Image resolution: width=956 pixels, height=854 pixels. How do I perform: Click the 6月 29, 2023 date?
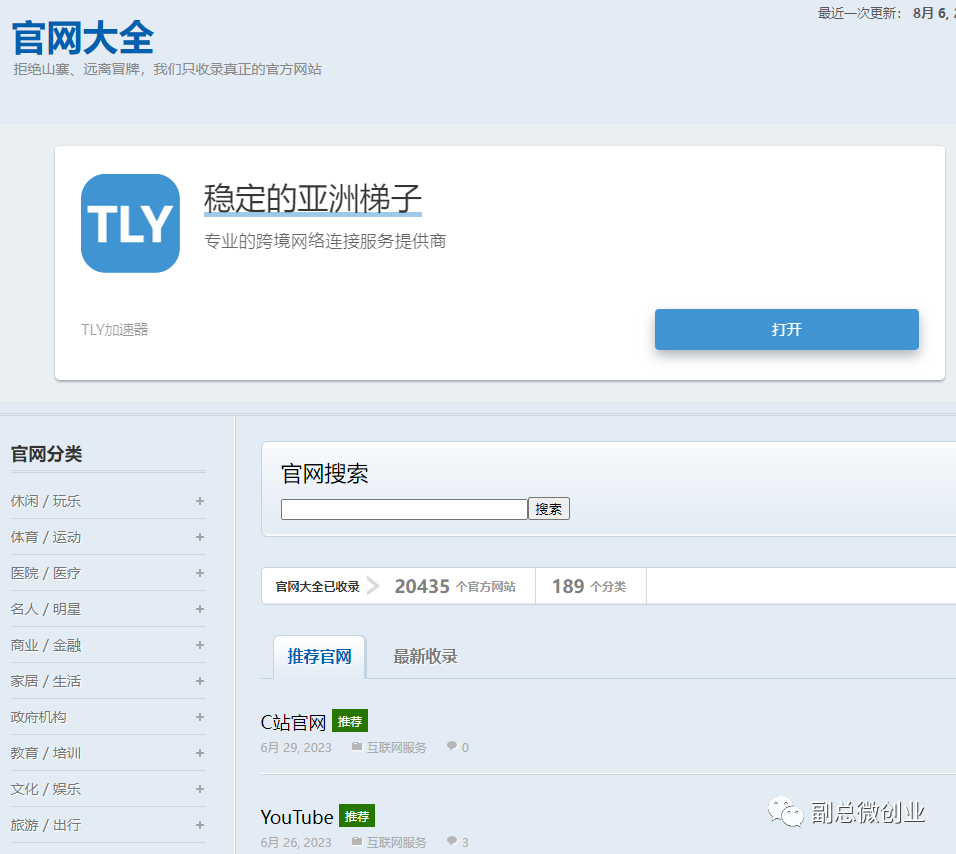[296, 747]
